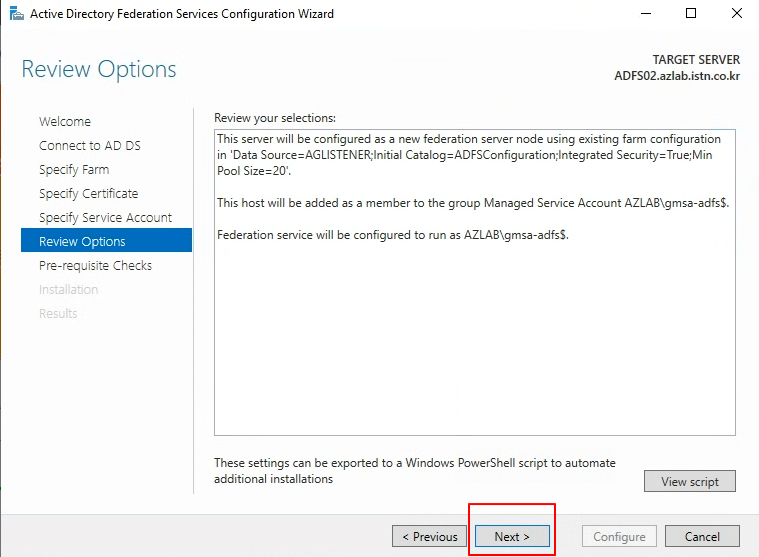Click the greyed-out Results step
The width and height of the screenshot is (759, 557).
point(58,314)
